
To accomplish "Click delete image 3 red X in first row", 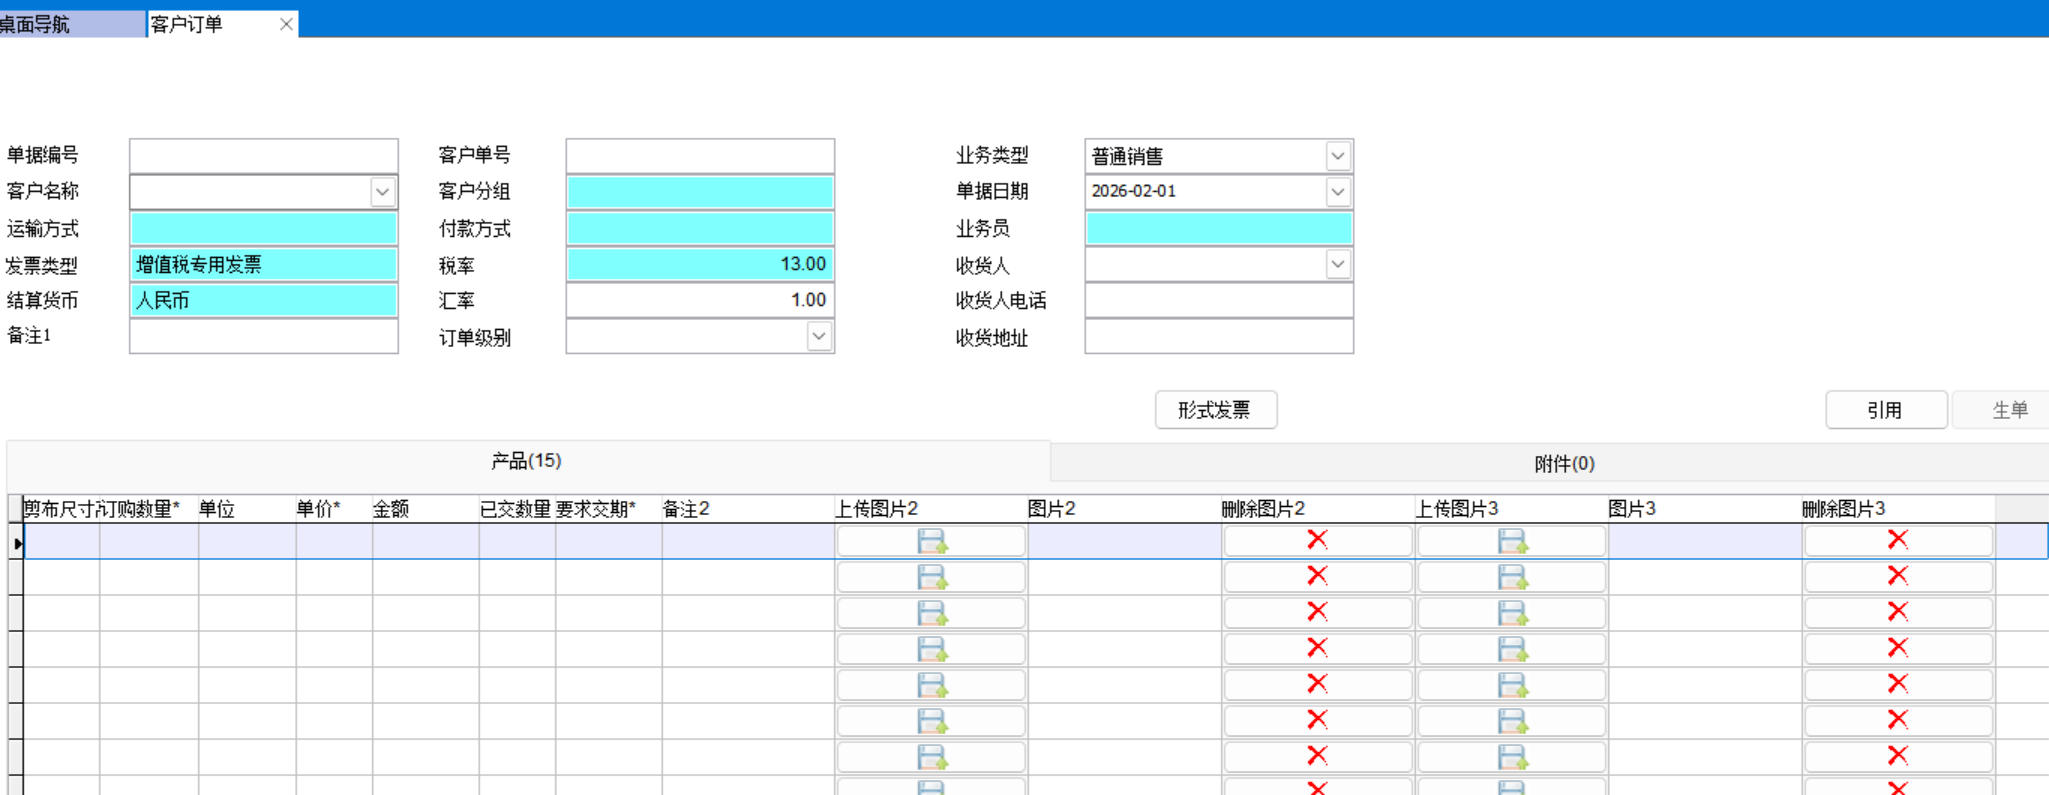I will [1897, 540].
